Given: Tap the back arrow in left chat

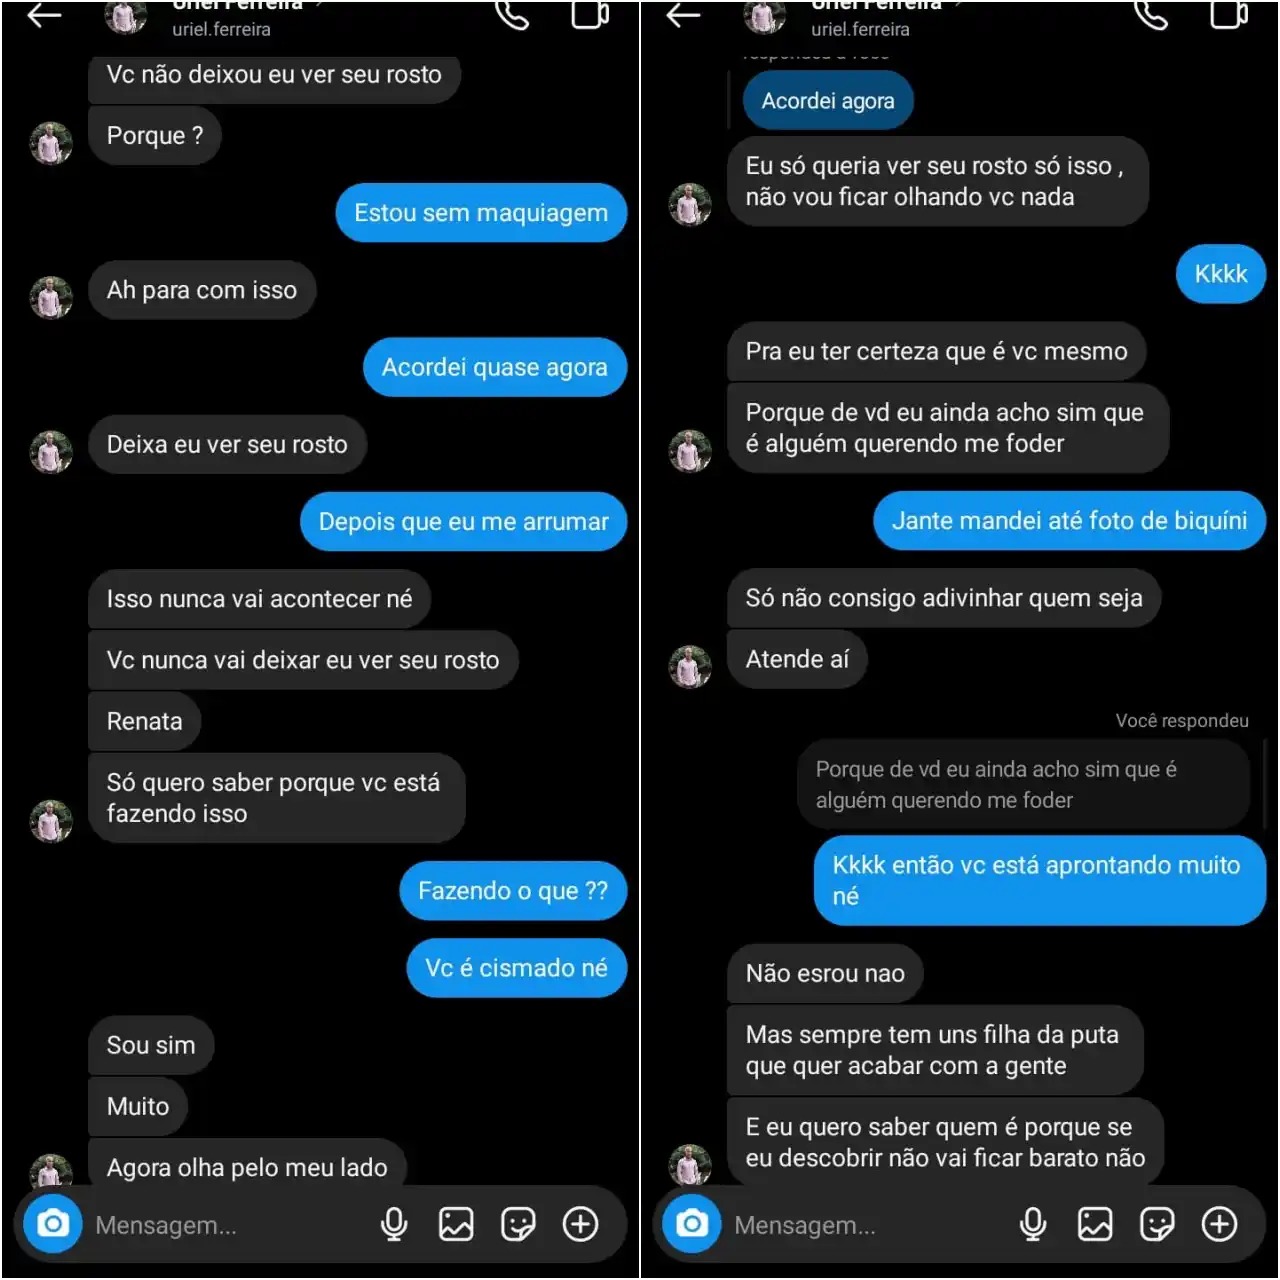Looking at the screenshot, I should tap(44, 15).
